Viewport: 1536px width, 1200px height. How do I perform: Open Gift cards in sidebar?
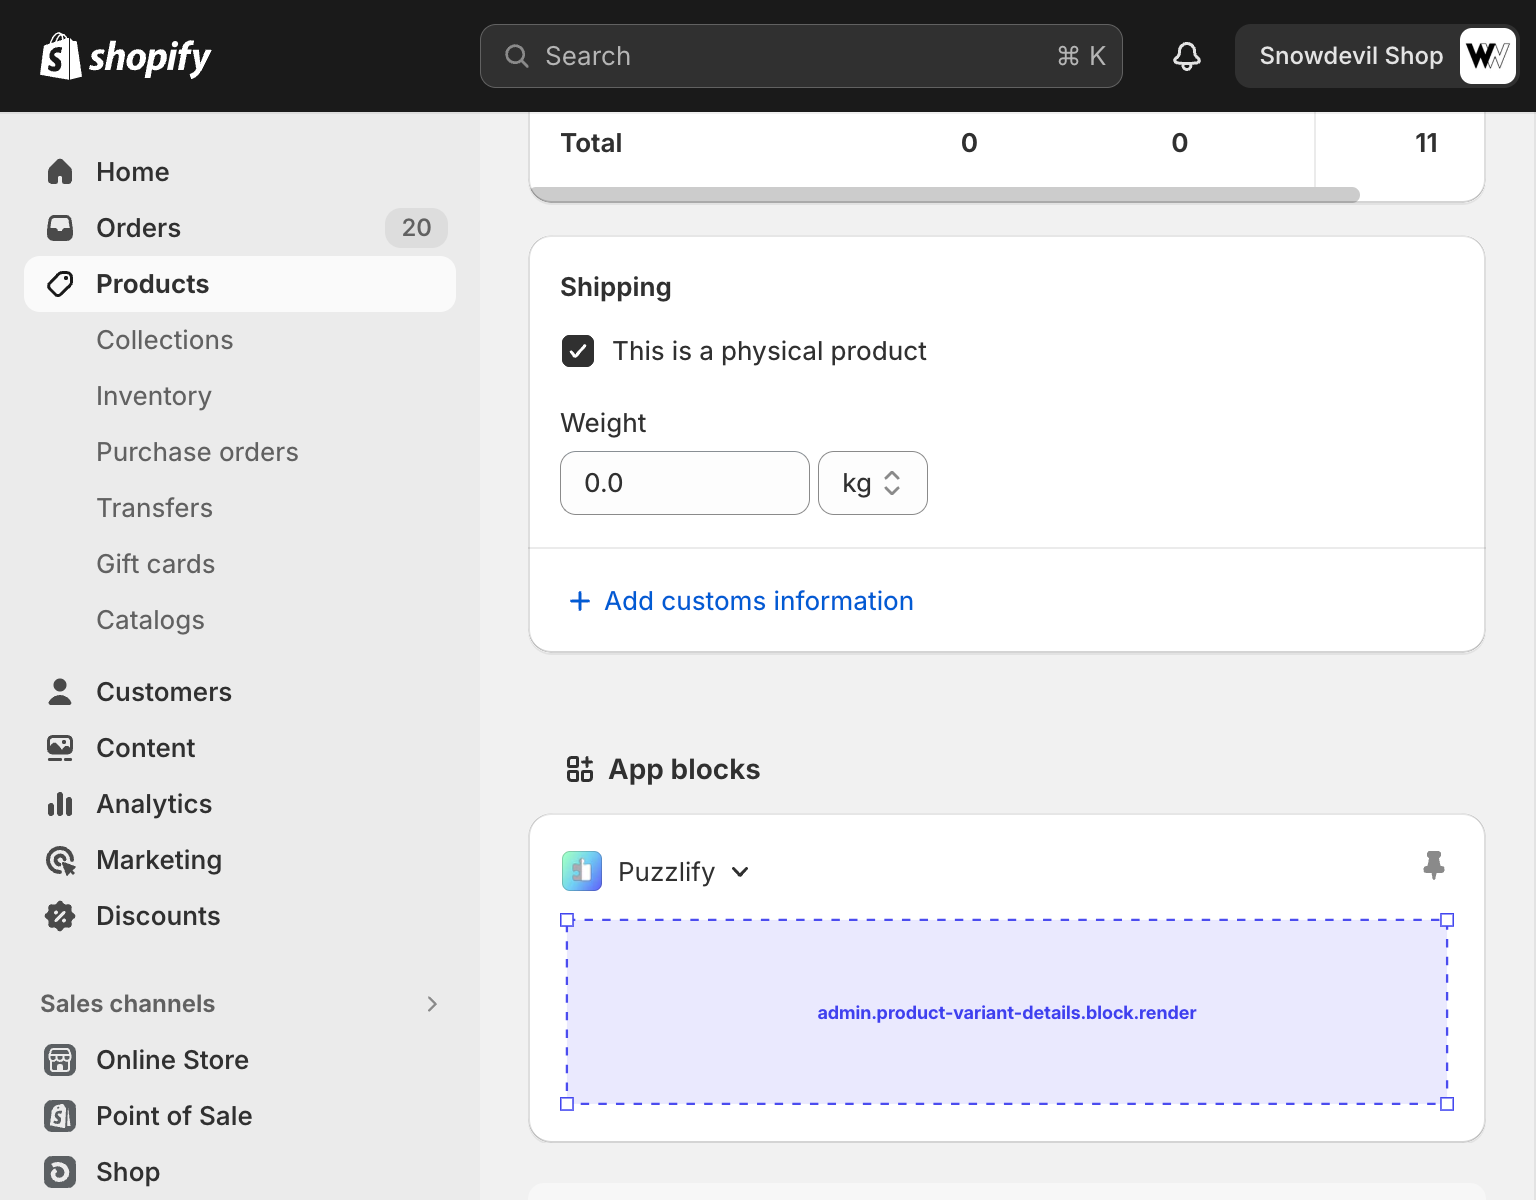click(x=155, y=564)
